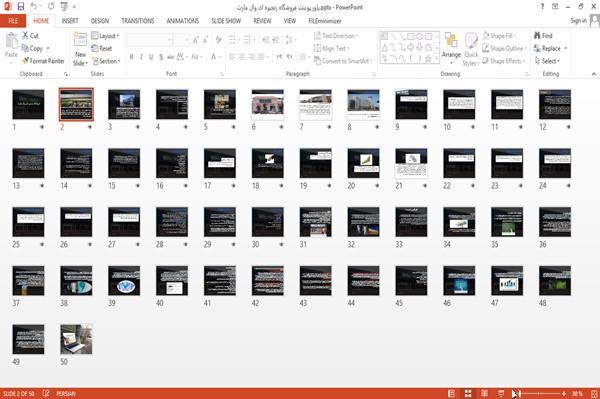Click the Format Painter brush

pos(43,61)
